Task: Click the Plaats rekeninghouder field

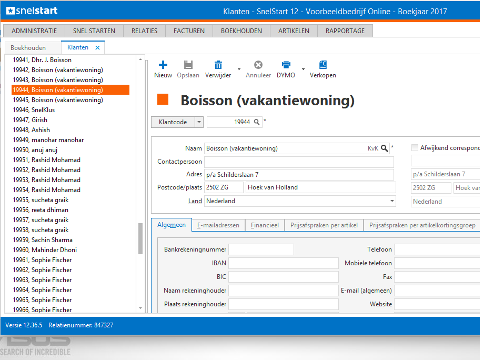Action: point(283,304)
